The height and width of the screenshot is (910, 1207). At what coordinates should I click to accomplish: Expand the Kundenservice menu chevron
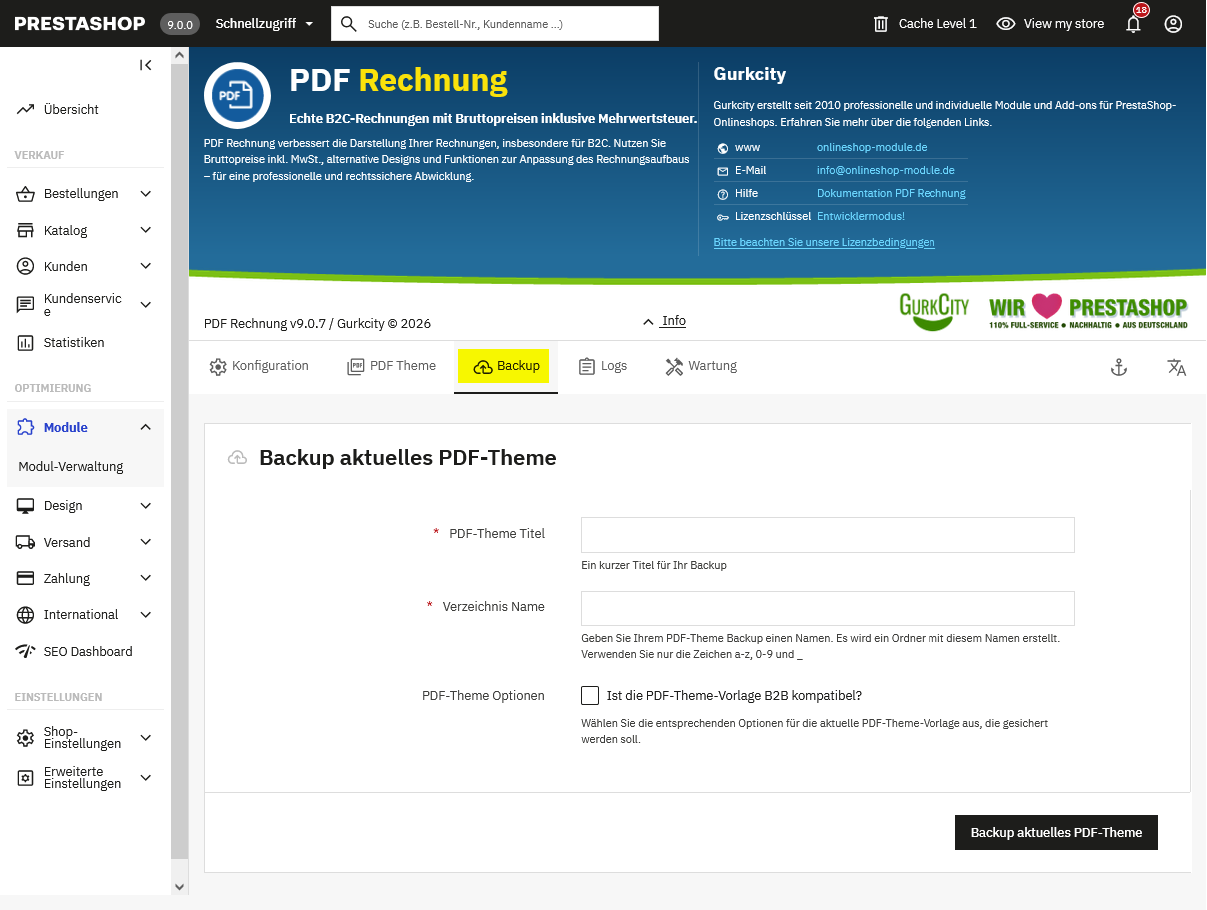146,304
